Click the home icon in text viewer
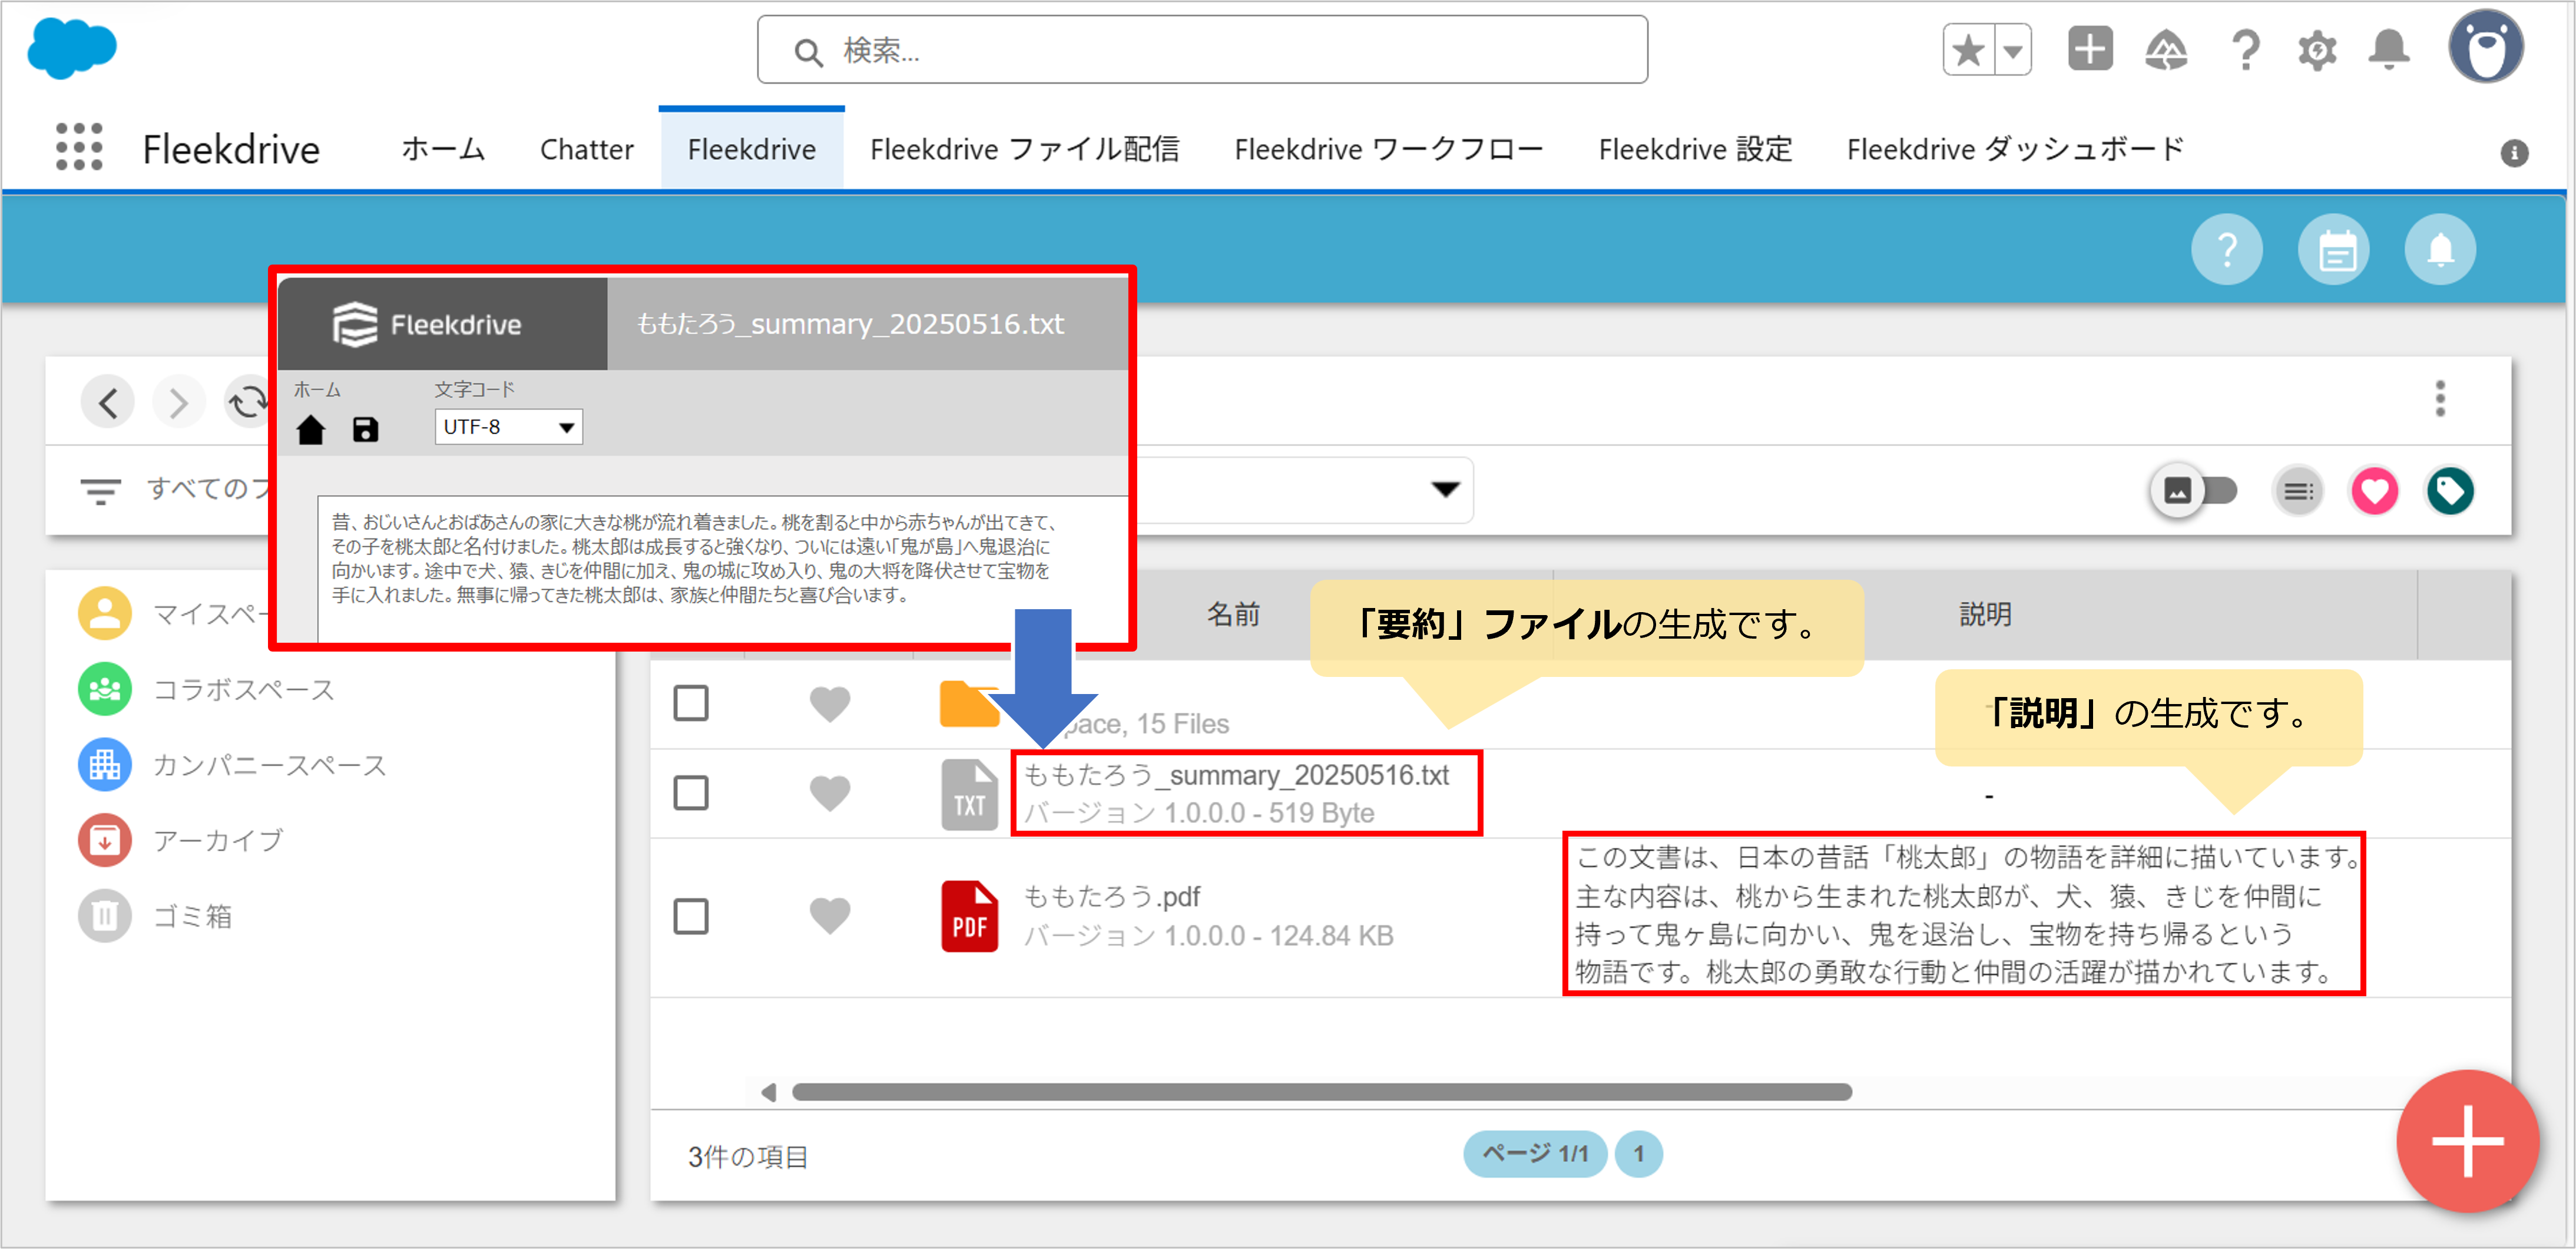This screenshot has width=2576, height=1249. pyautogui.click(x=311, y=429)
